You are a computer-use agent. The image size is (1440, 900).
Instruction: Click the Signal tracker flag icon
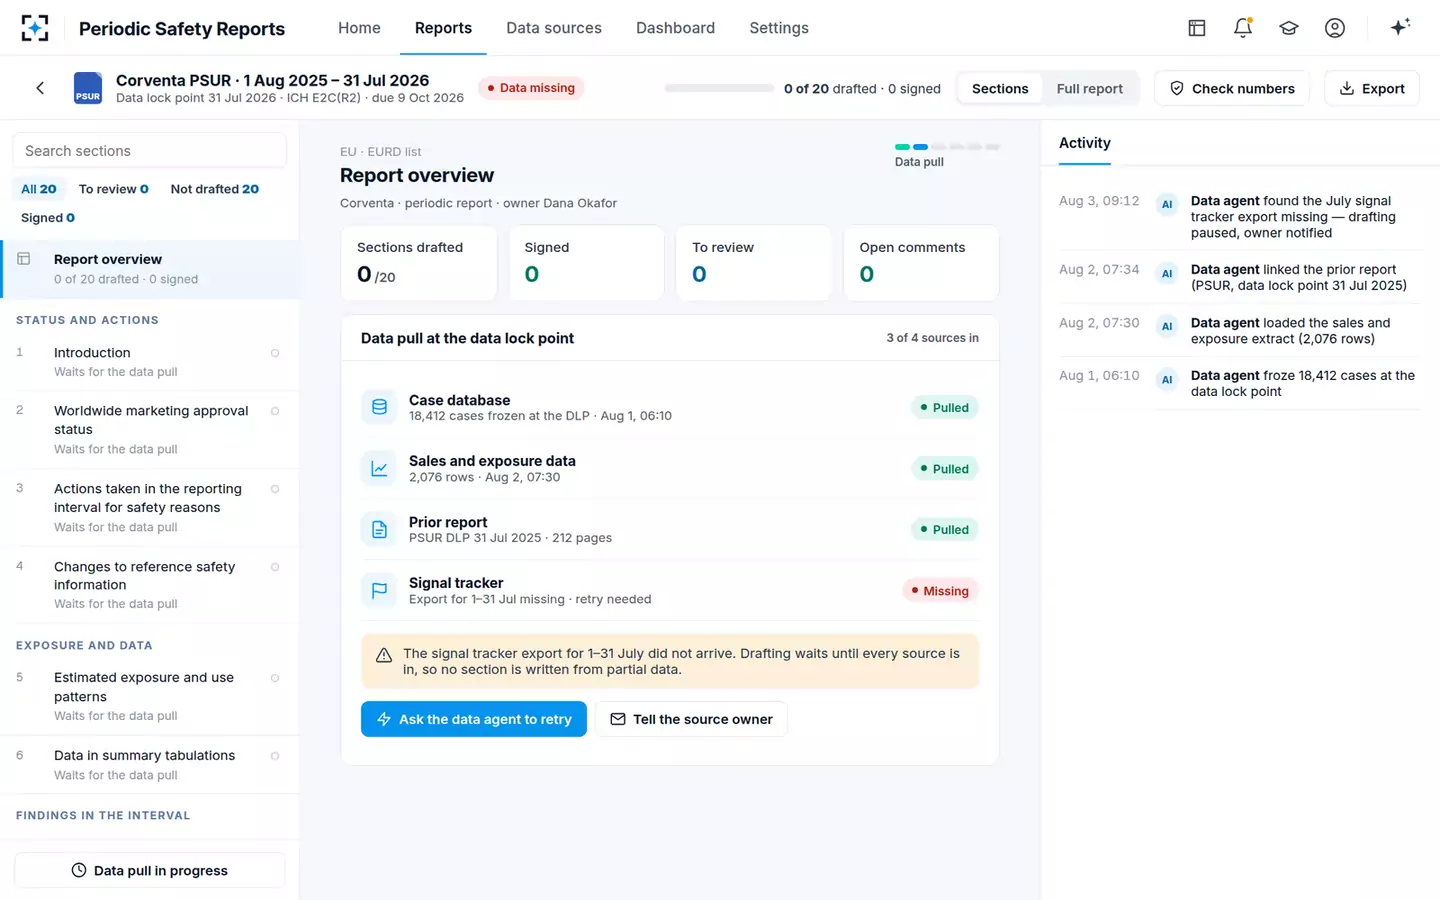click(x=379, y=590)
